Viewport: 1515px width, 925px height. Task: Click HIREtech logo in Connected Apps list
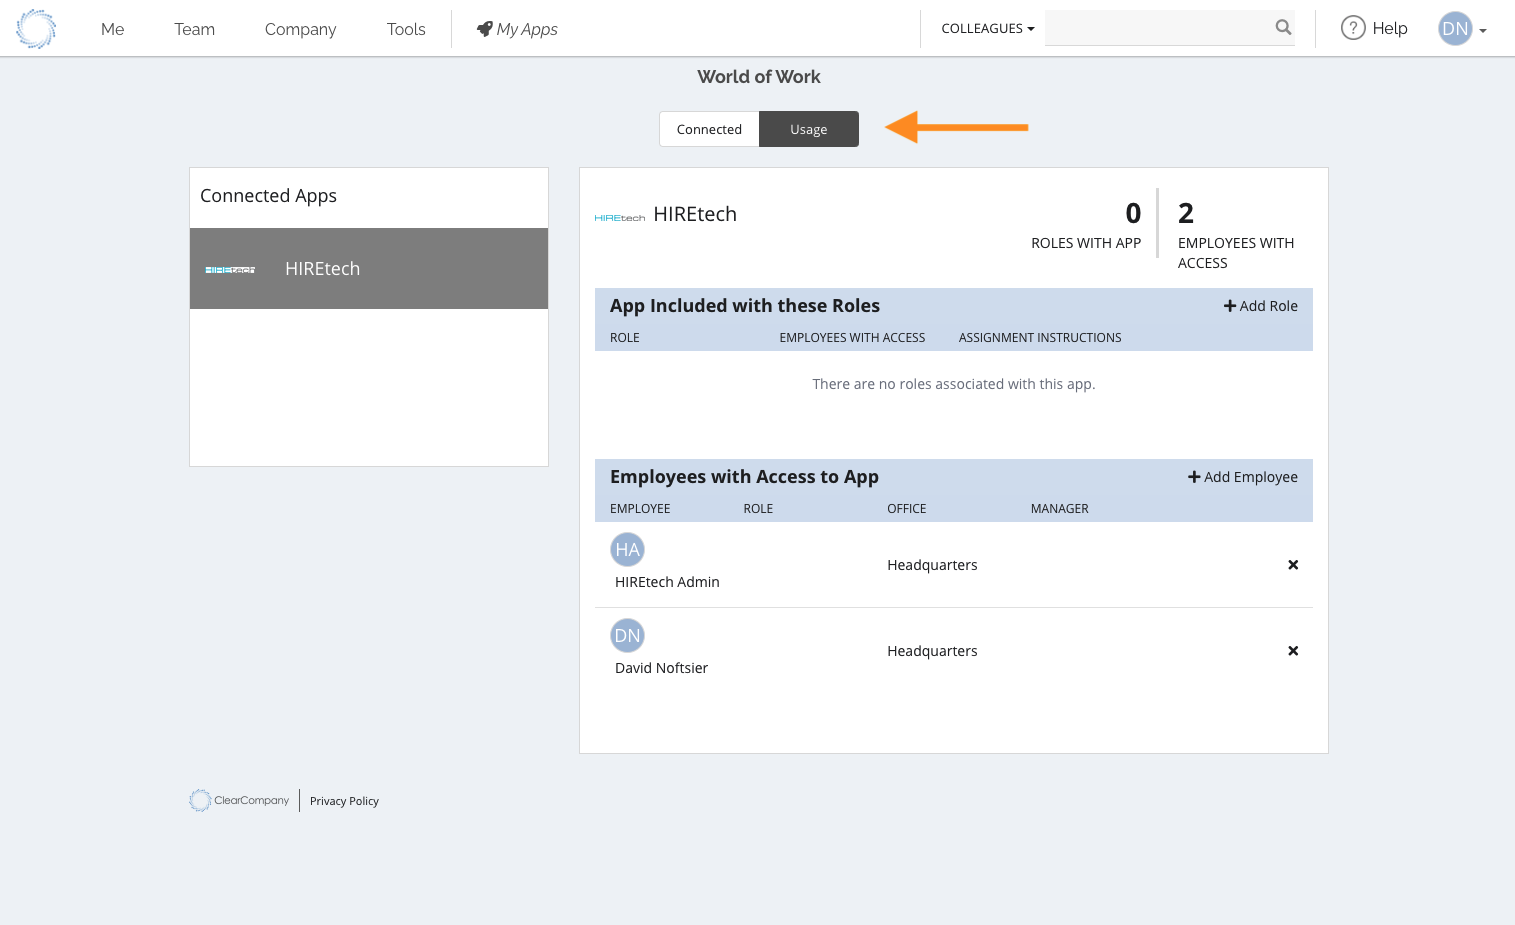tap(230, 270)
